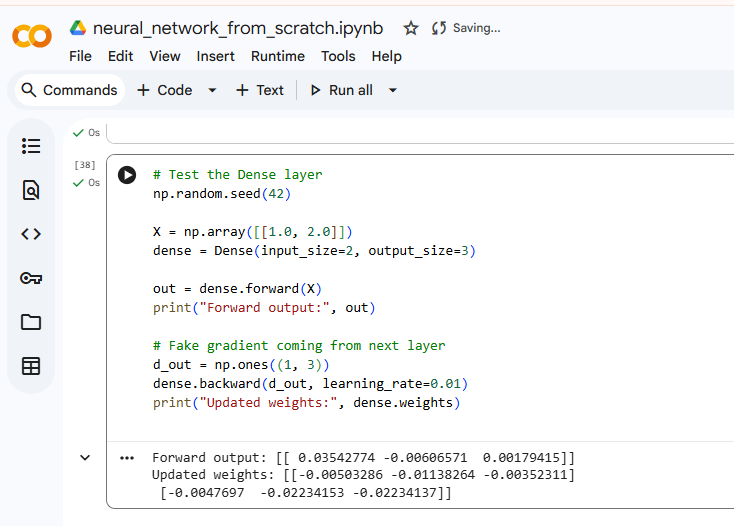The image size is (734, 526).
Task: Open the code snippets sidebar icon
Action: coord(31,234)
